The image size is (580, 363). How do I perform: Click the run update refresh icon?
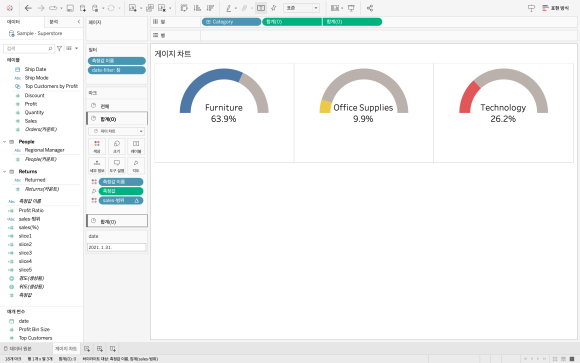tap(111, 8)
